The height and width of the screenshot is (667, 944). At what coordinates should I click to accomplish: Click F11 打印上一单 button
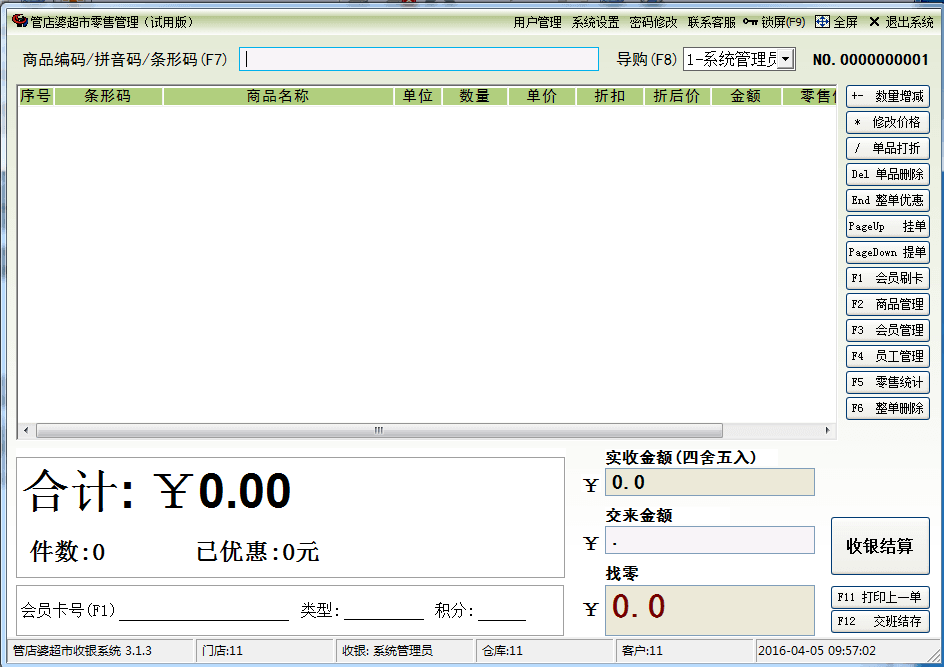click(x=880, y=597)
